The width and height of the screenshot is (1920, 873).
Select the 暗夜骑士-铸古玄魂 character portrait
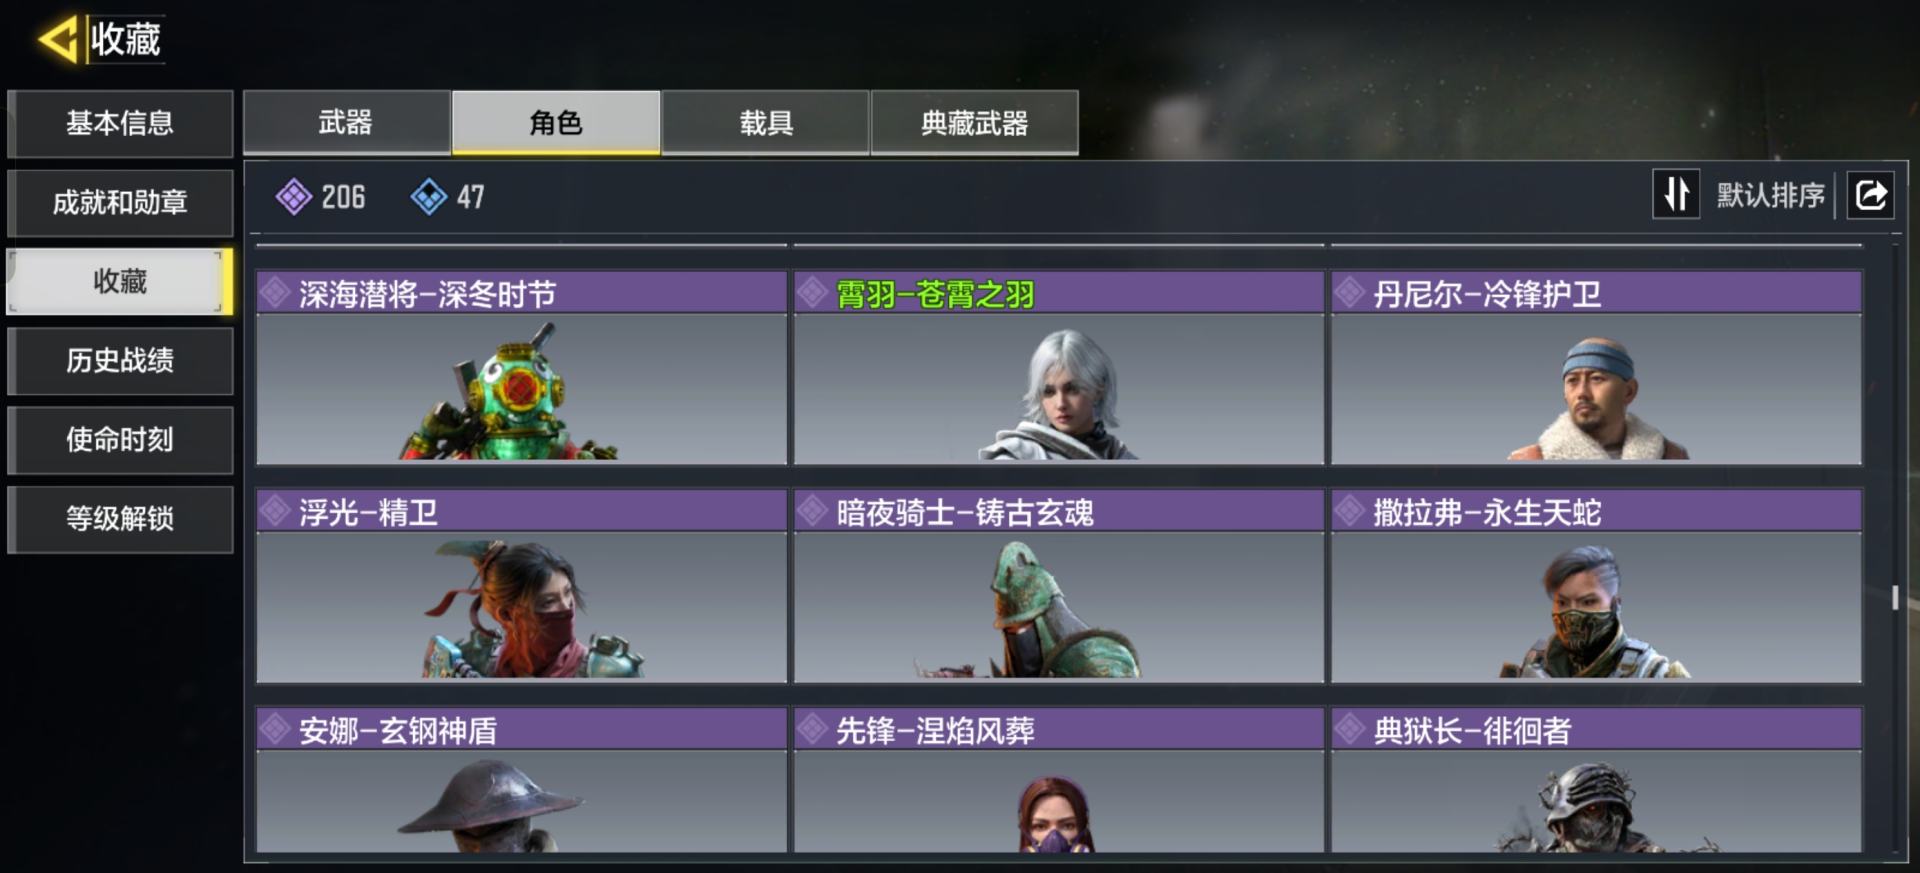coord(1059,607)
